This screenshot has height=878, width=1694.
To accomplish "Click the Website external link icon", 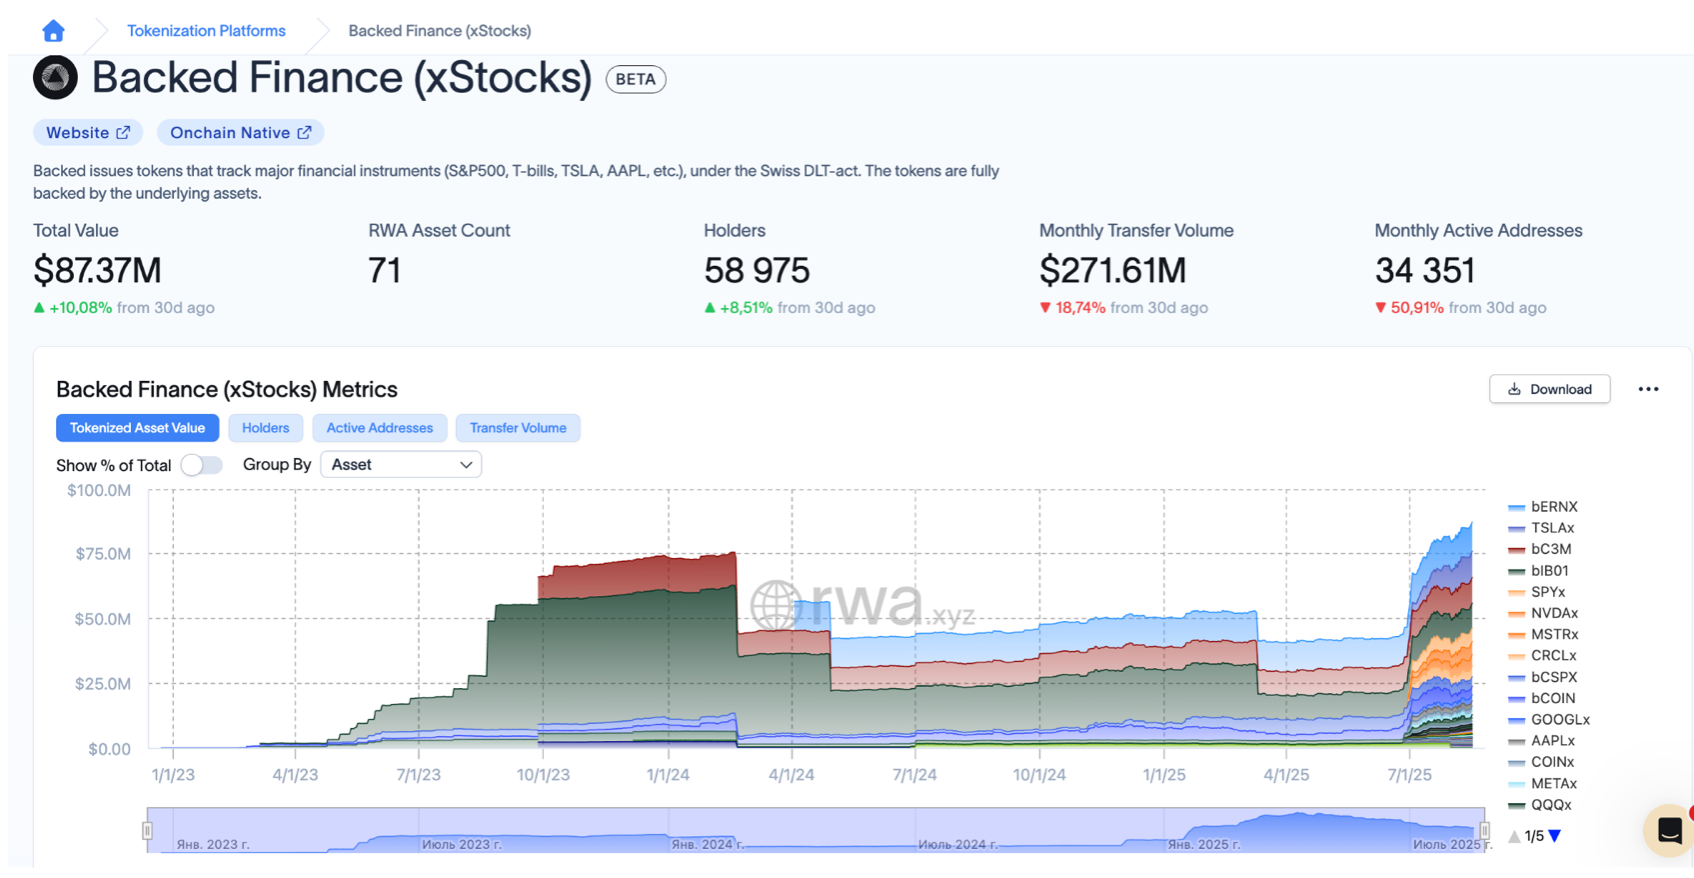I will coord(123,133).
